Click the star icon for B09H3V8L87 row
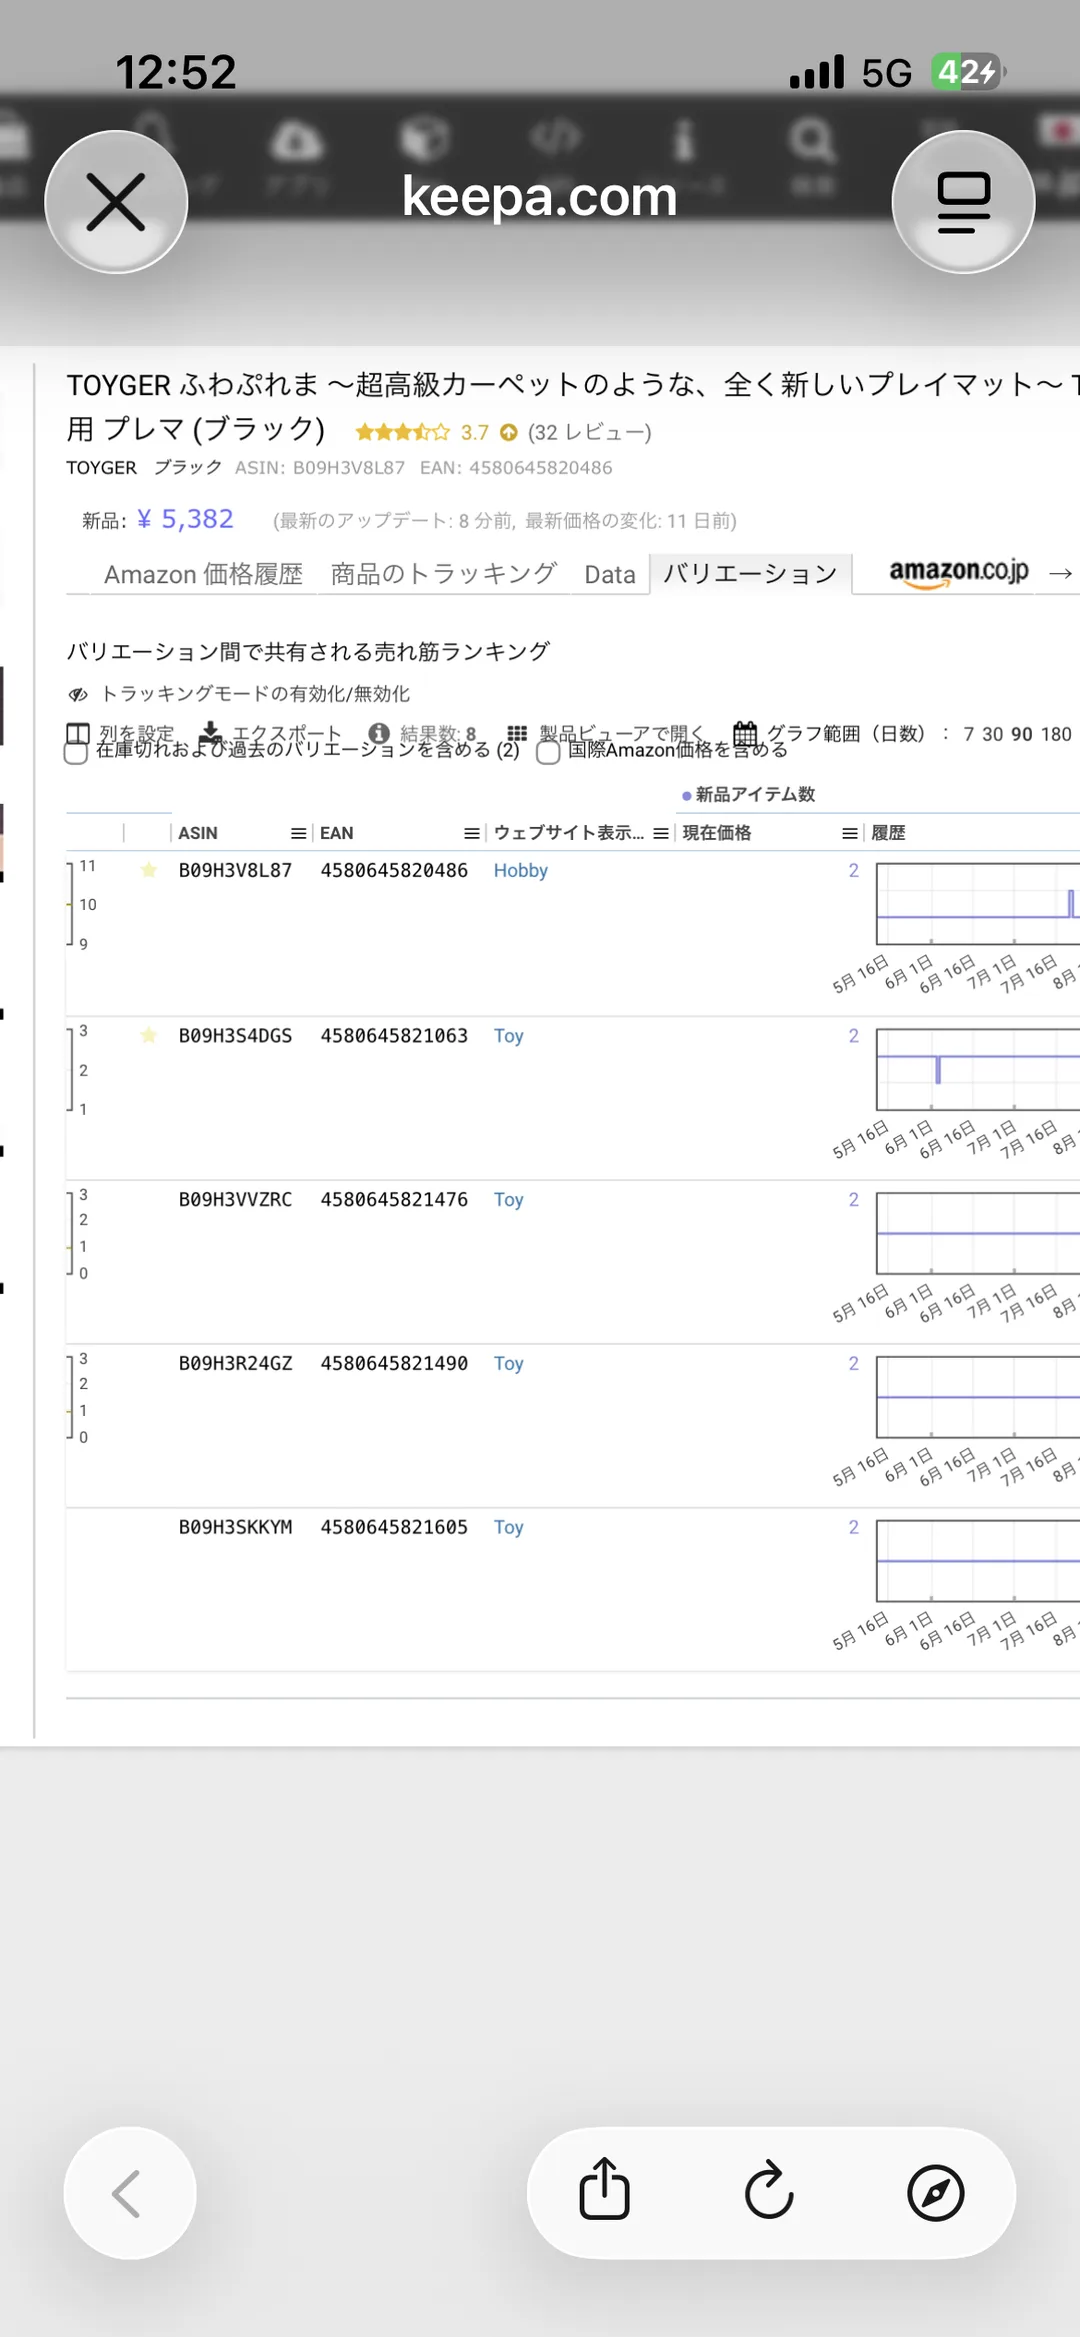This screenshot has width=1080, height=2337. 149,870
